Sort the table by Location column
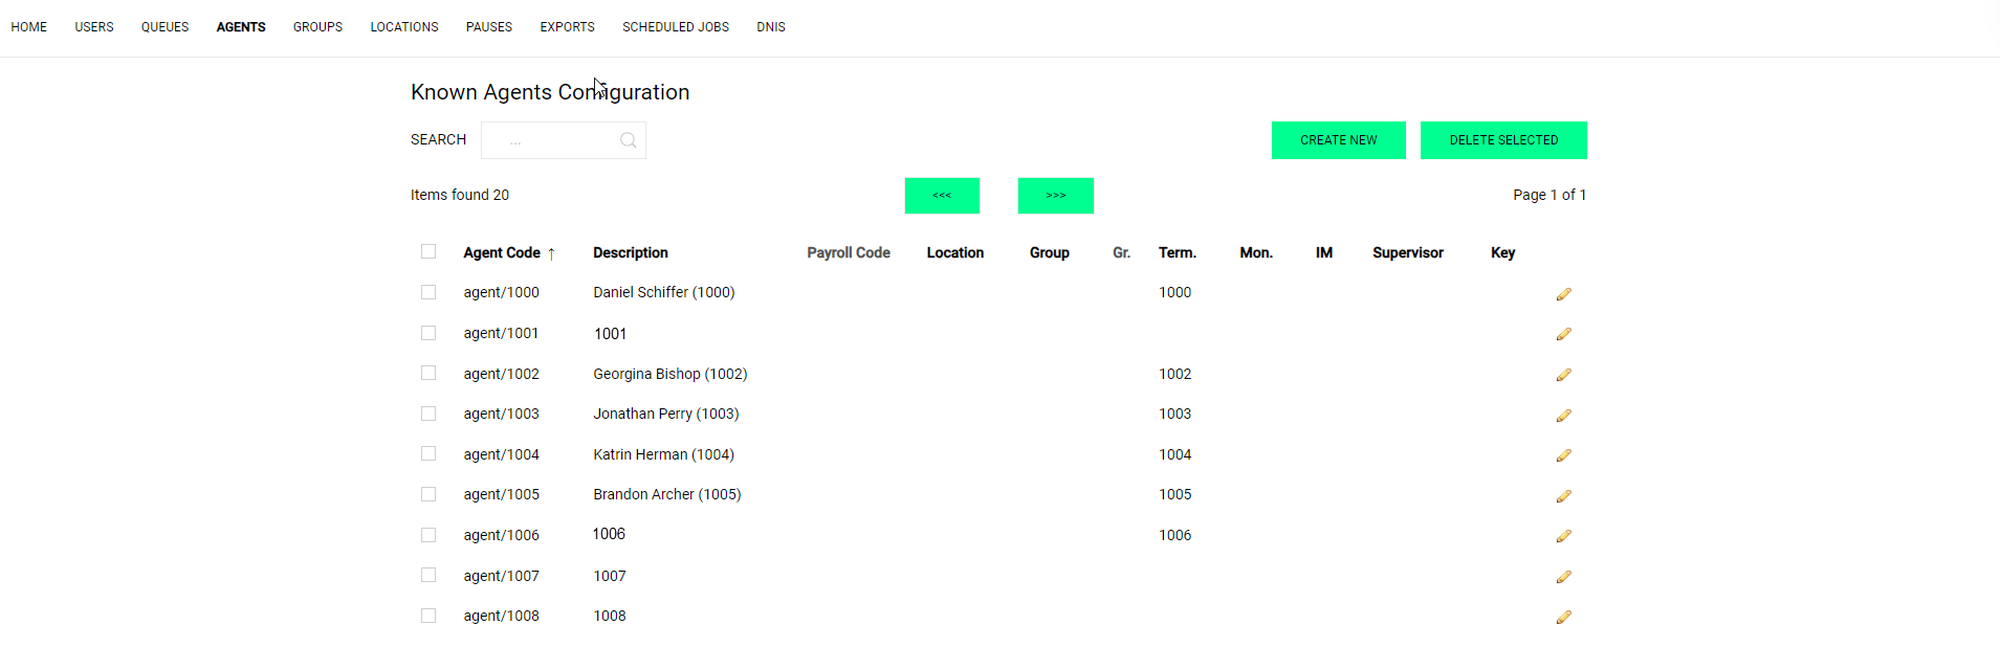Image resolution: width=2000 pixels, height=647 pixels. point(954,253)
